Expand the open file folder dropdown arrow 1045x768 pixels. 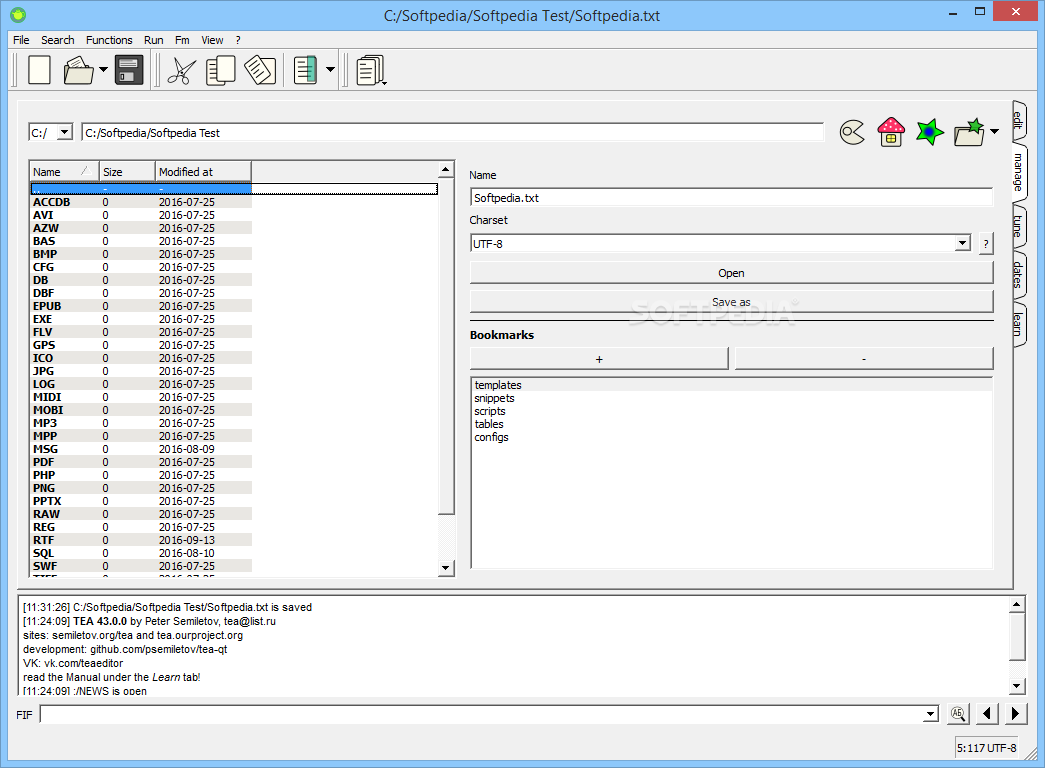pos(103,69)
